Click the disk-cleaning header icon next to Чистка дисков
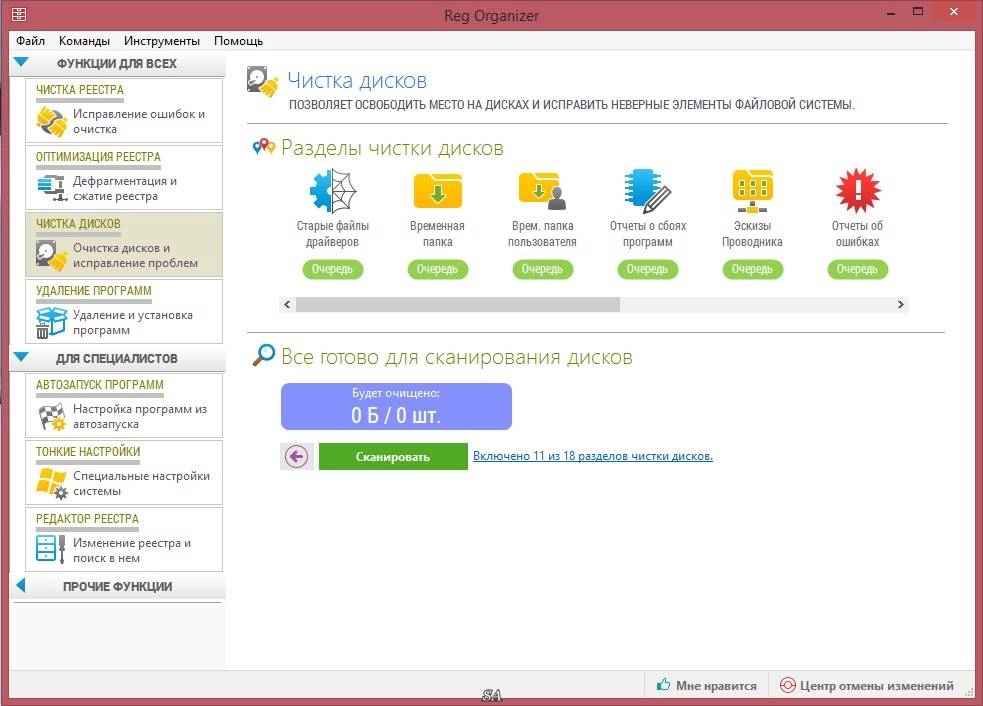This screenshot has height=706, width=983. (x=263, y=82)
